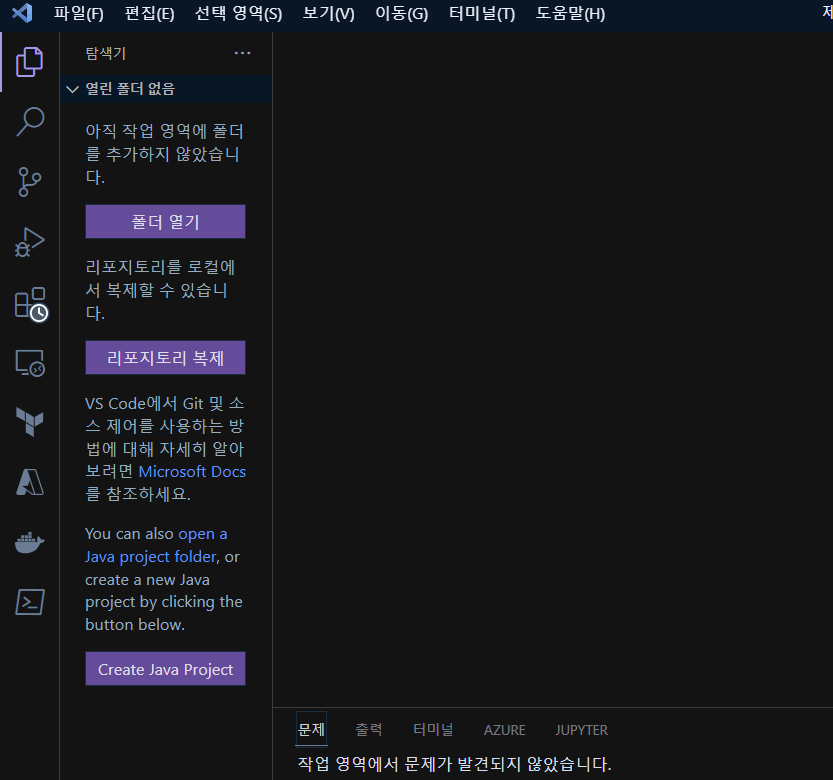The height and width of the screenshot is (780, 833).
Task: Click the Create Java Project button
Action: [165, 668]
